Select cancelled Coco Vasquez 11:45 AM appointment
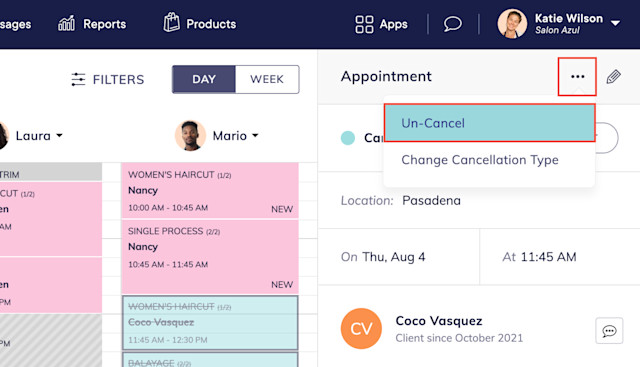This screenshot has height=367, width=640. pyautogui.click(x=210, y=323)
